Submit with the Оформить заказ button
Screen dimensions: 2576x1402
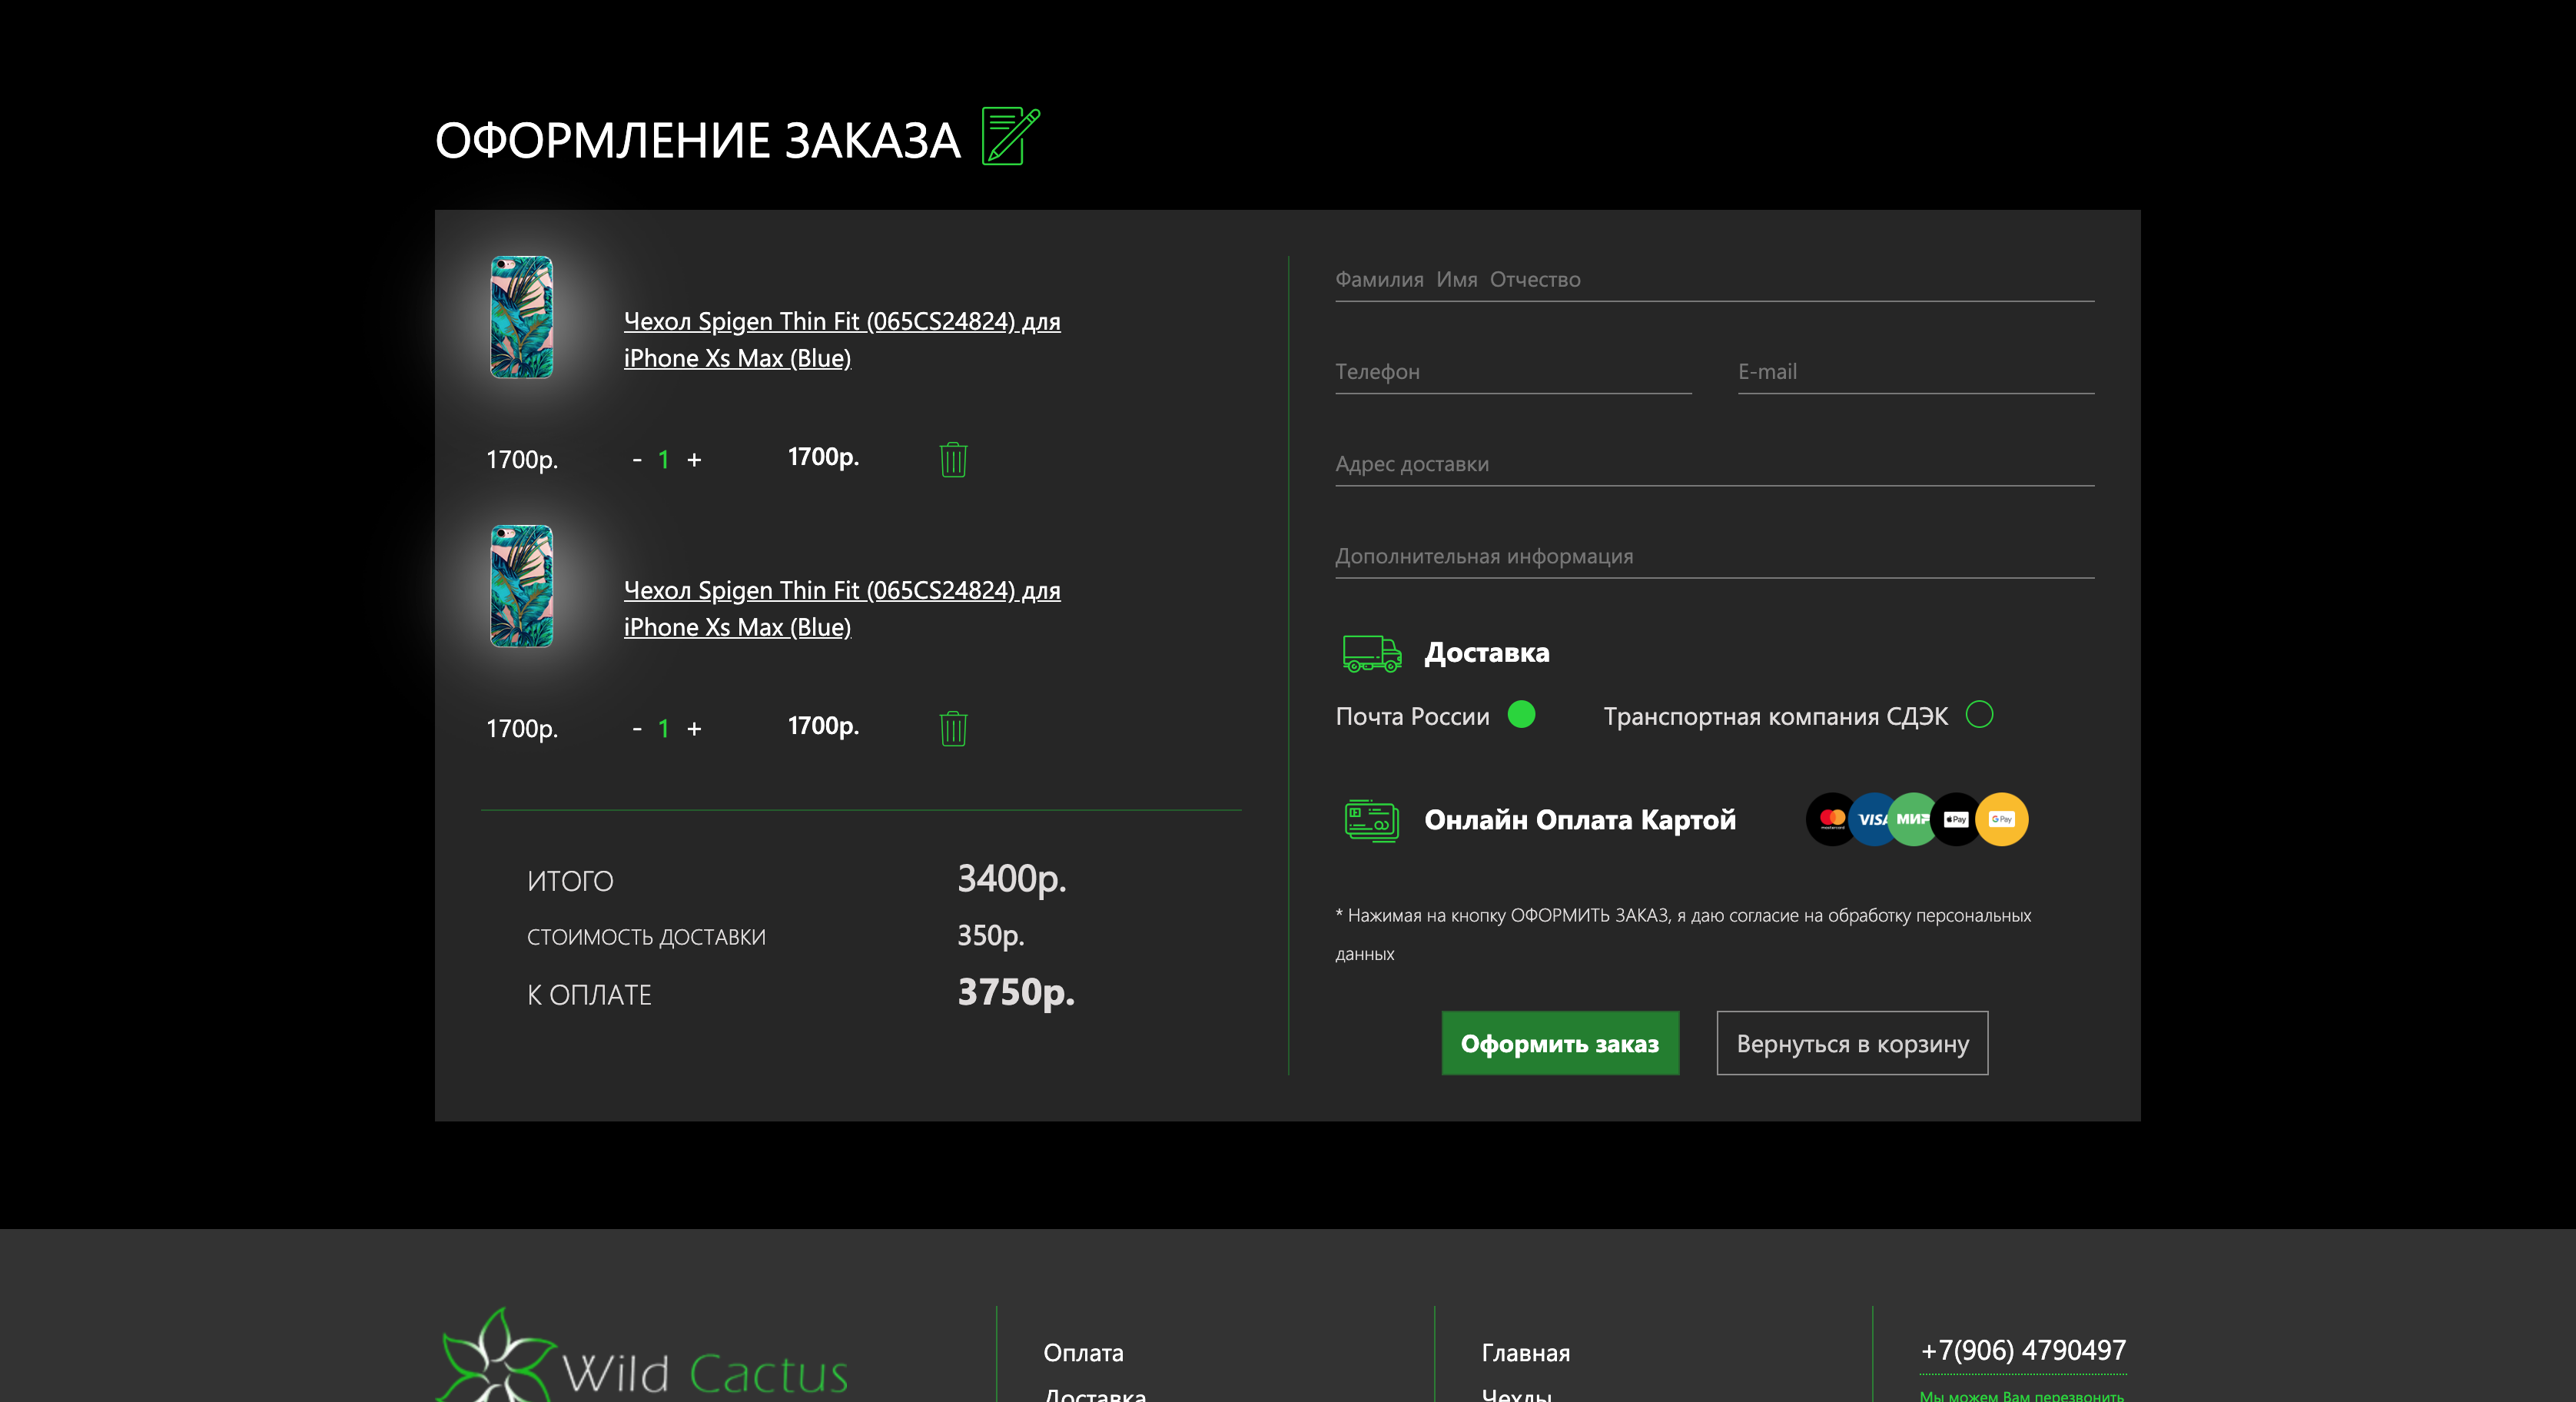pos(1560,1043)
